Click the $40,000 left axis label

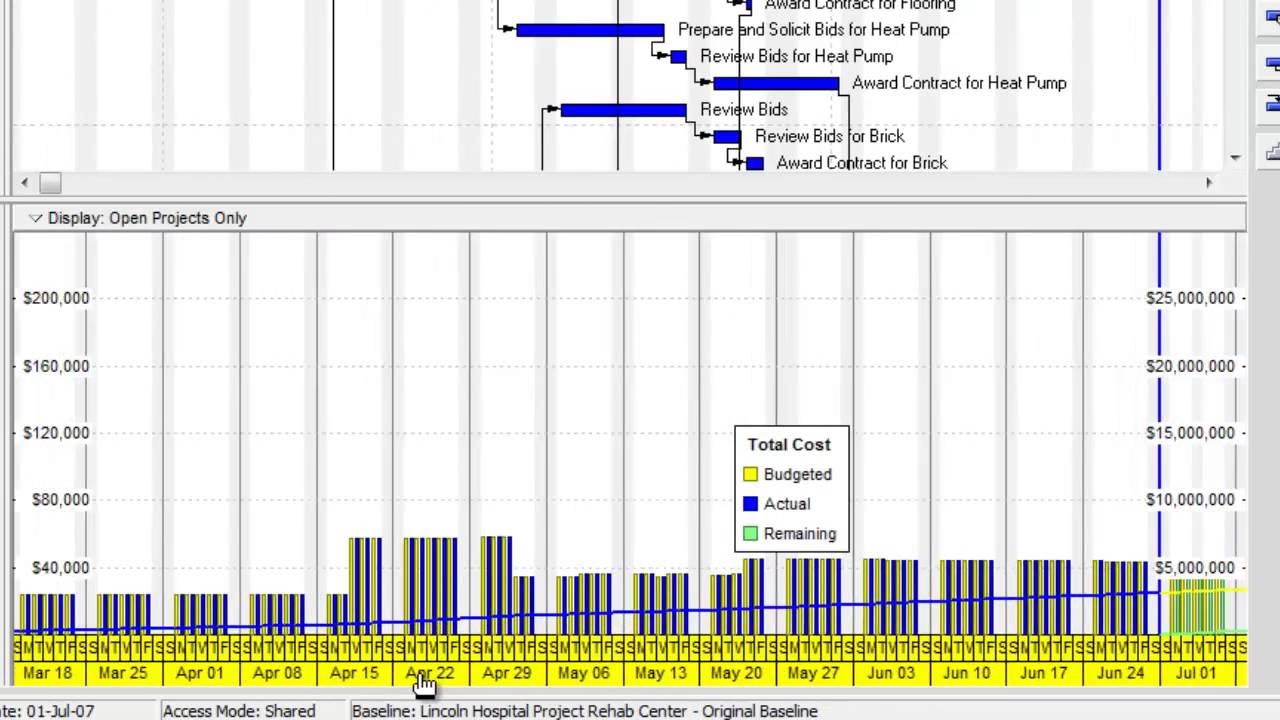click(60, 568)
